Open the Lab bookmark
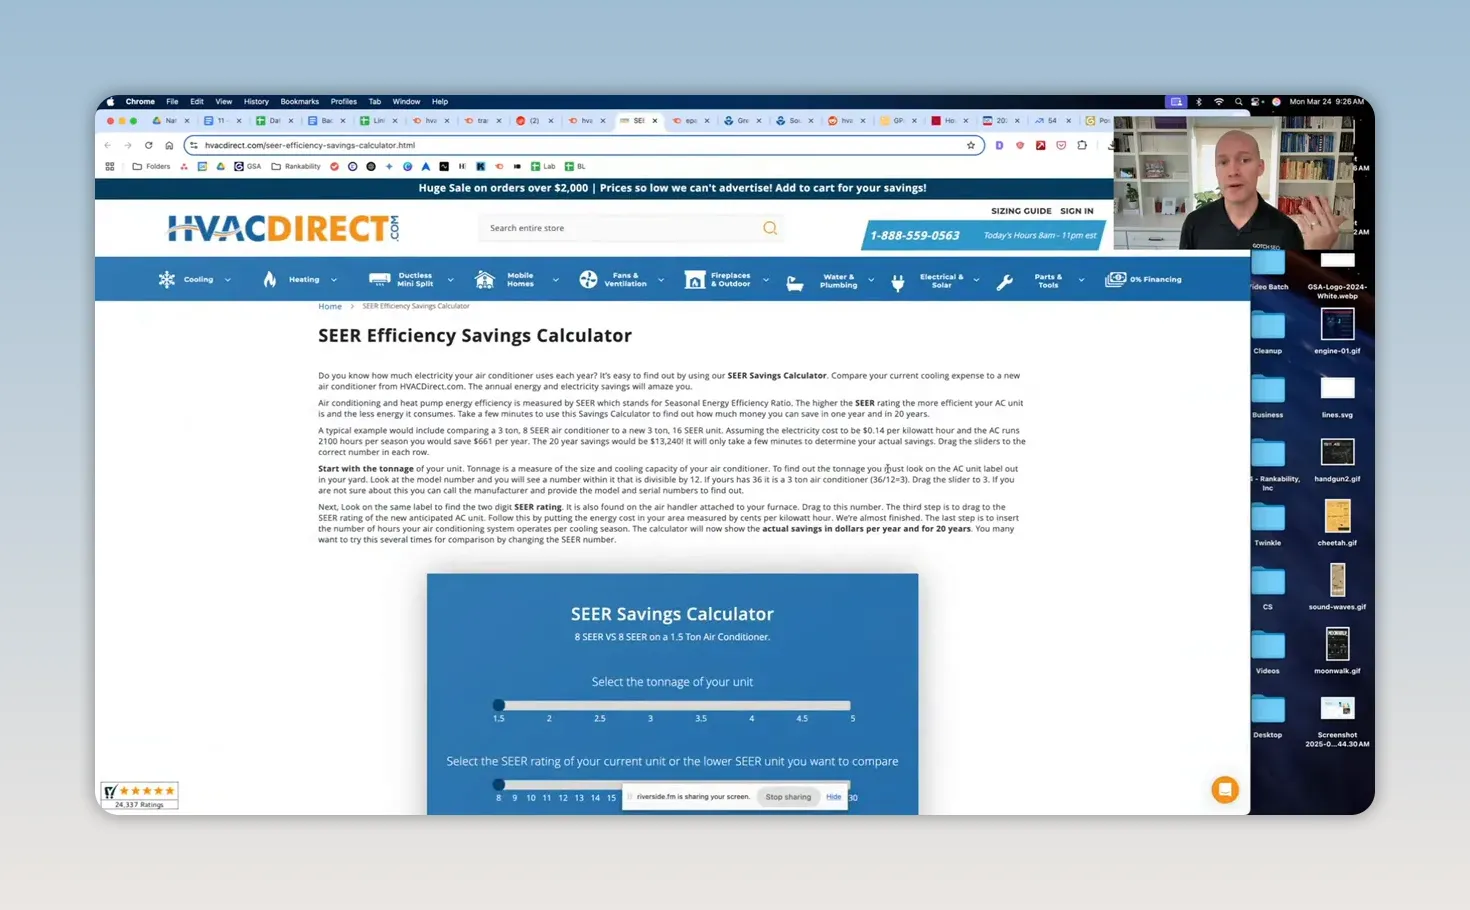 point(543,167)
